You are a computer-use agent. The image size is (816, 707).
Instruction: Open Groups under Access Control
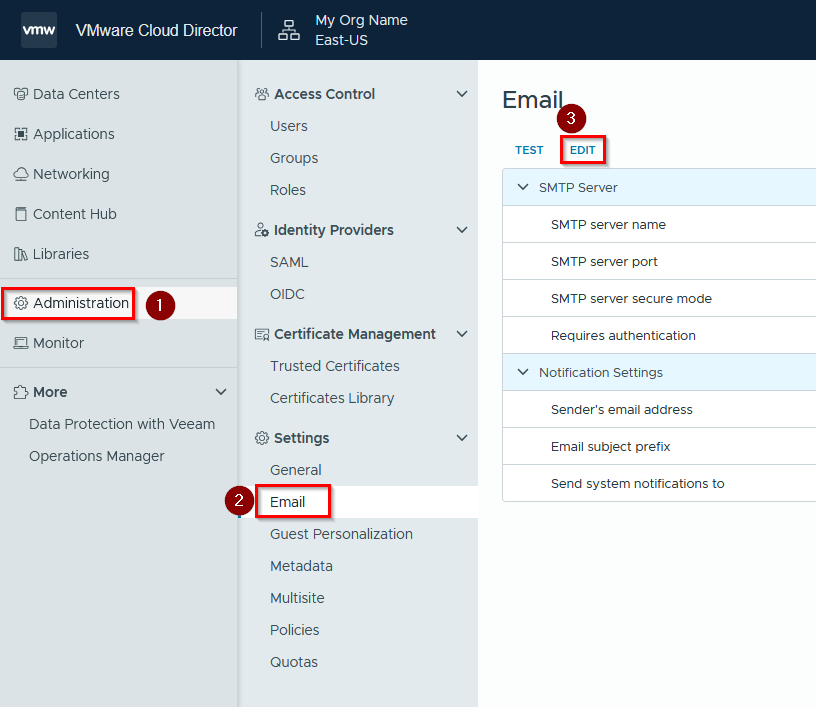tap(294, 158)
